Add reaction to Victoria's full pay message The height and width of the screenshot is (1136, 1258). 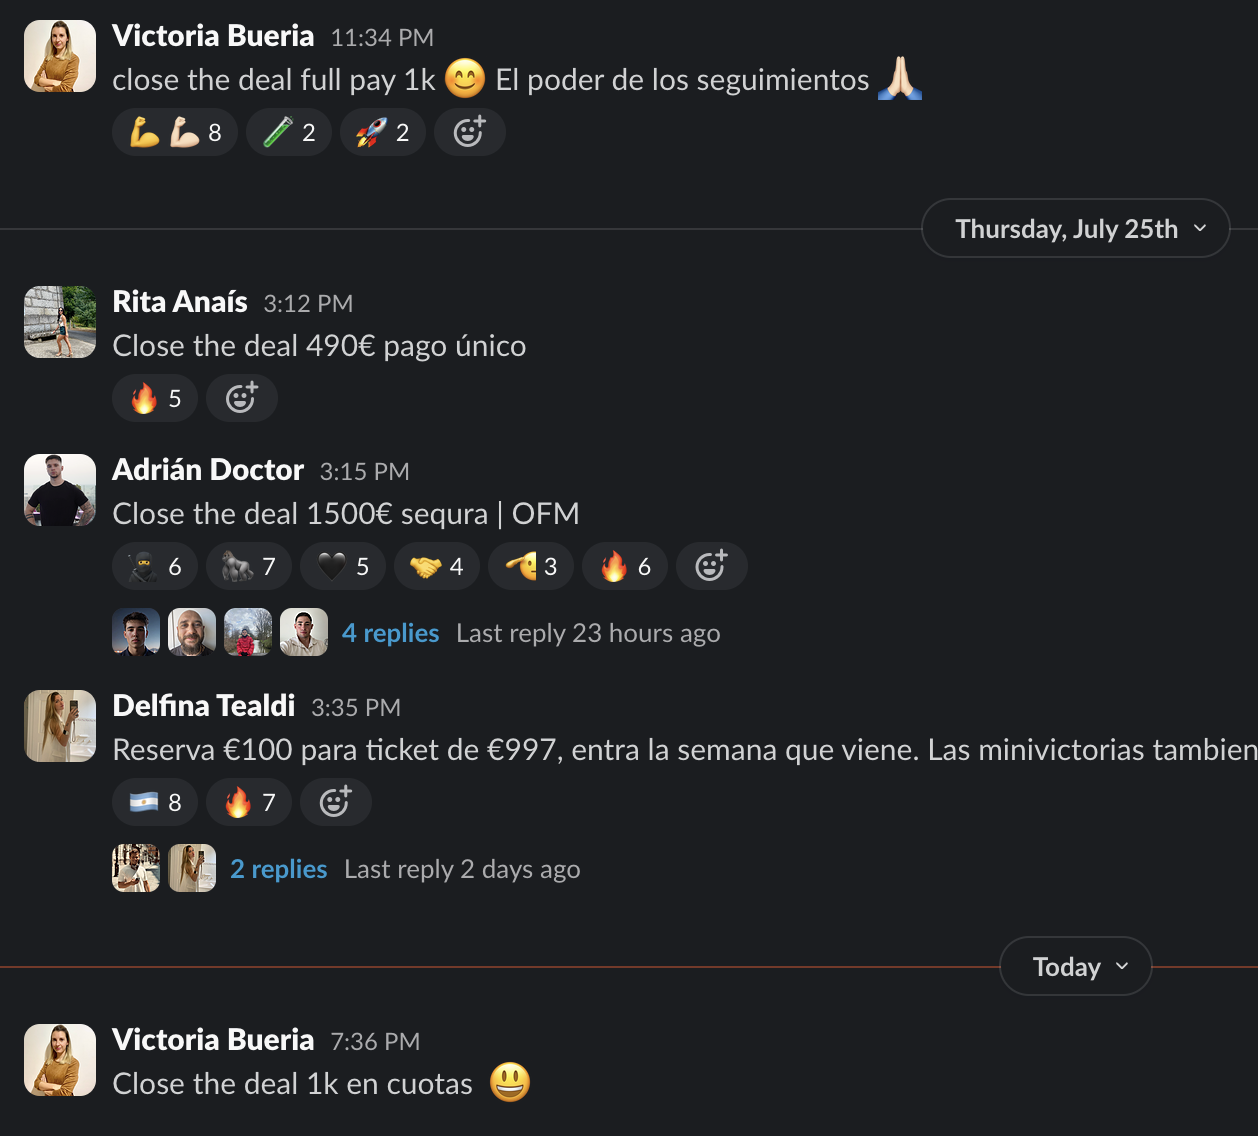pyautogui.click(x=469, y=132)
